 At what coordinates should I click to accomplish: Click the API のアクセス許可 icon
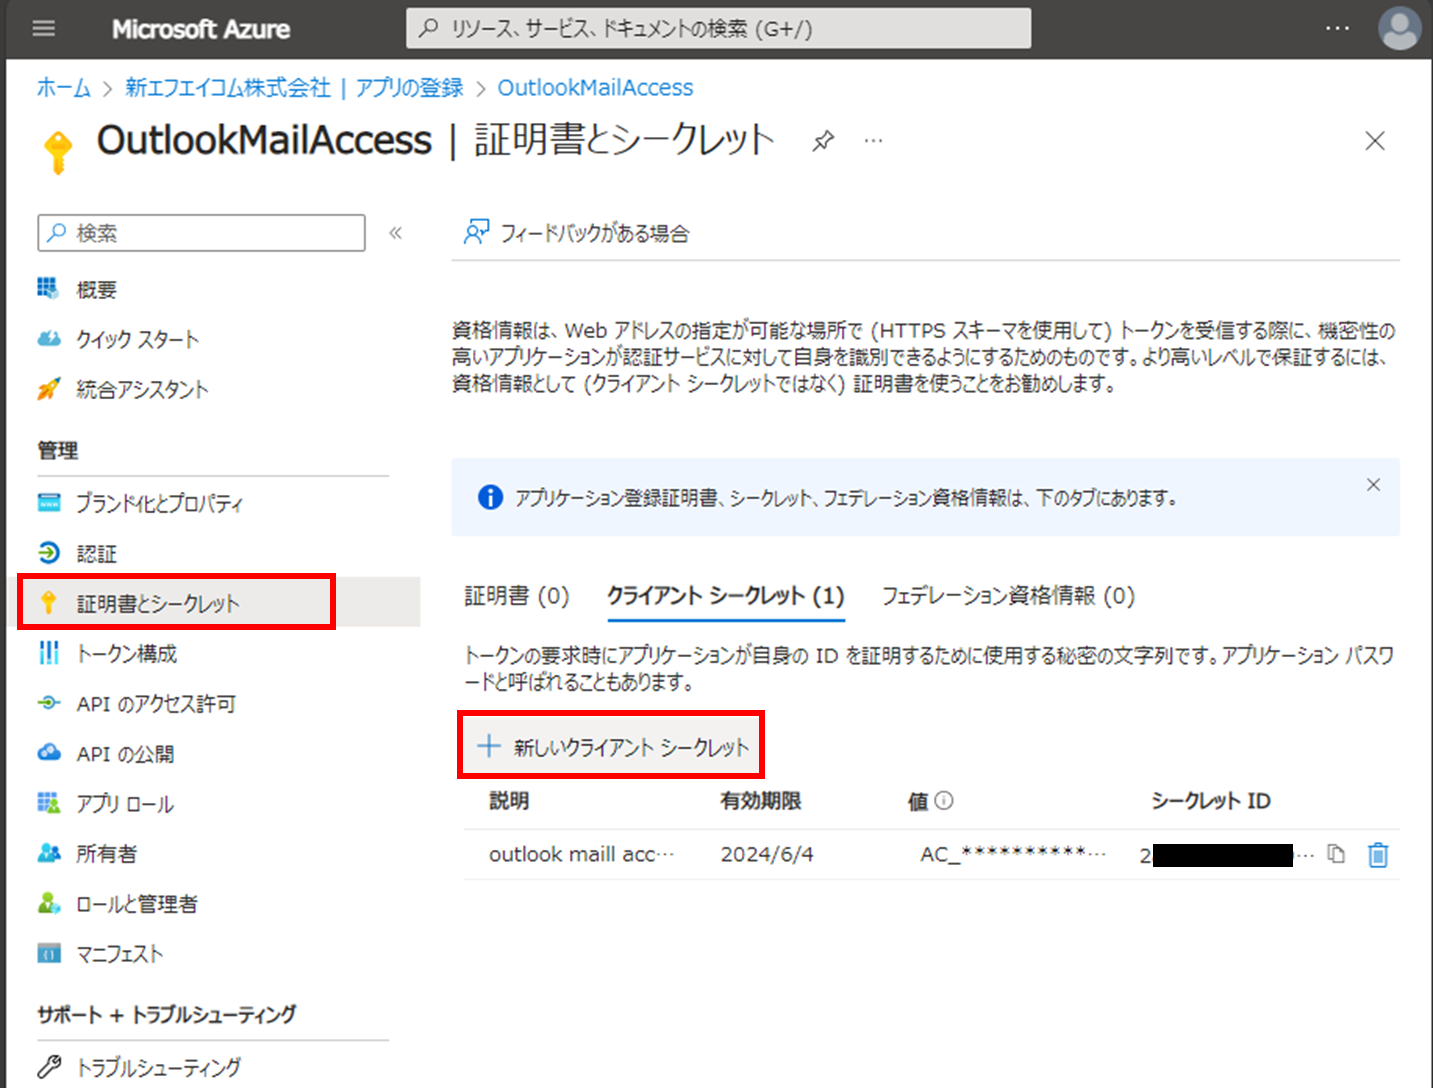(49, 703)
